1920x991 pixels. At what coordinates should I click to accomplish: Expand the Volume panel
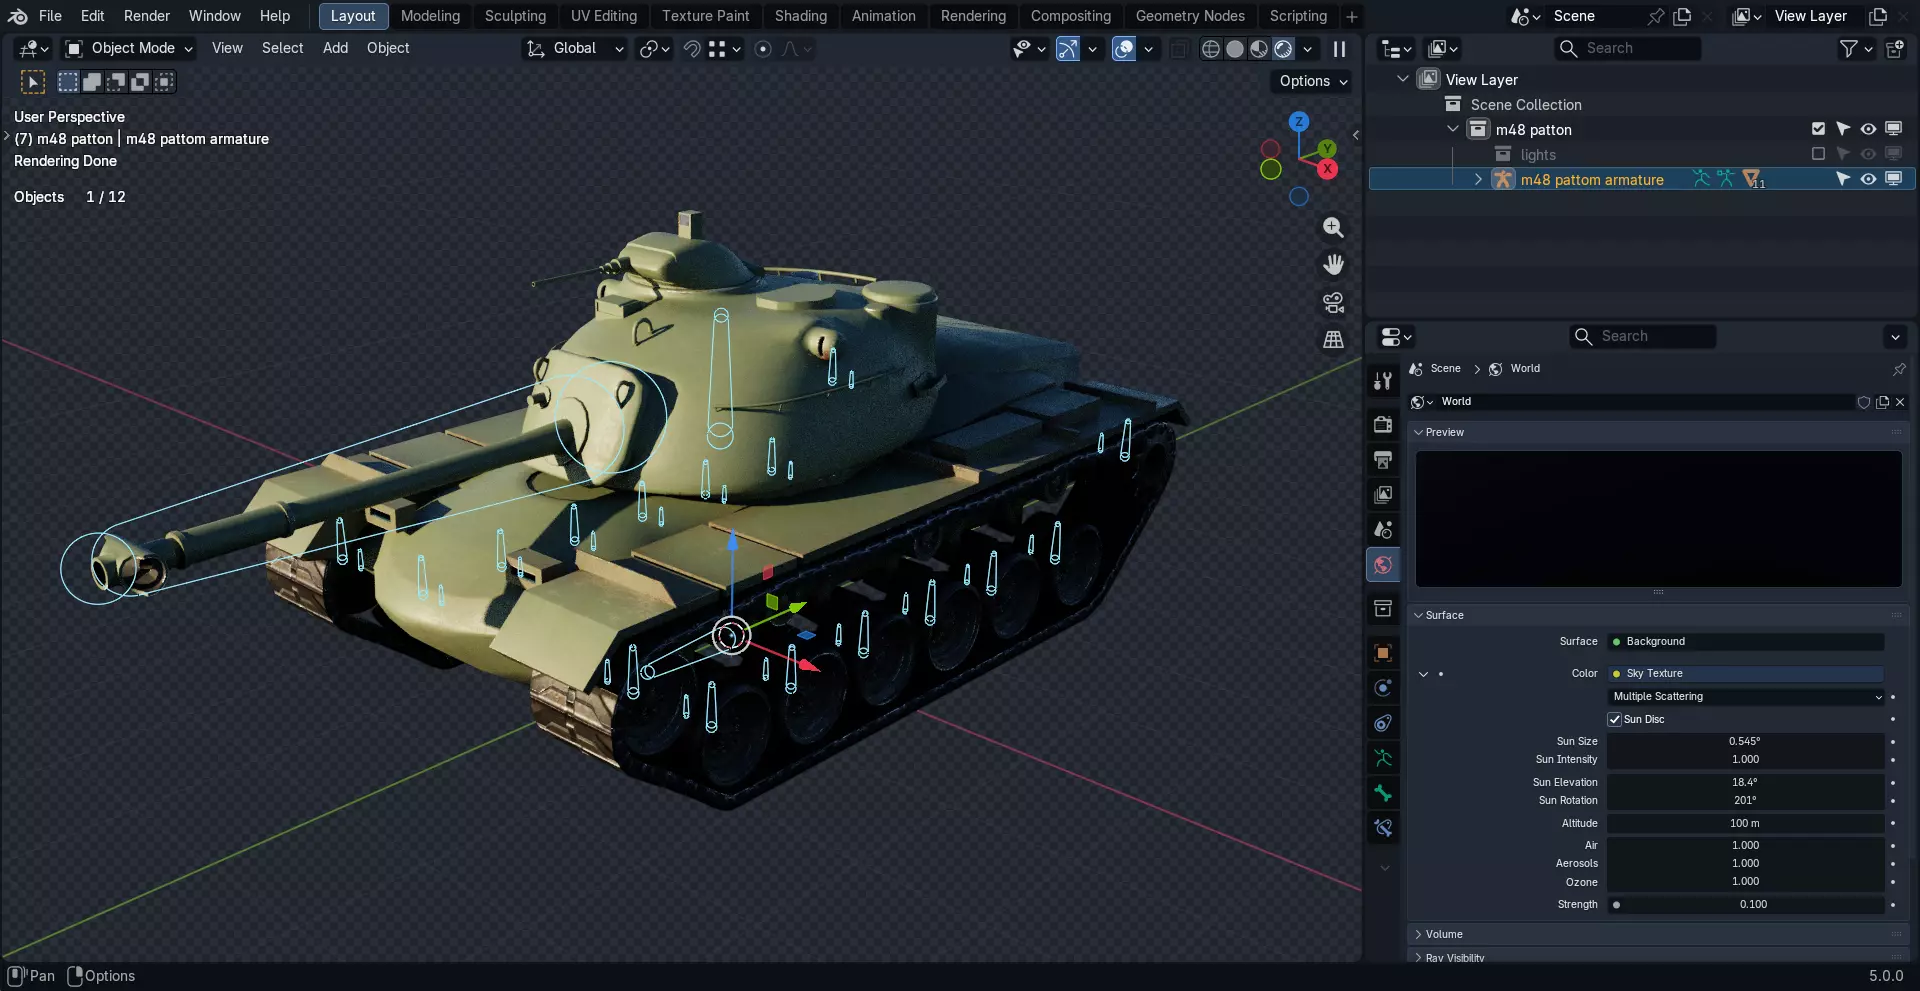(x=1418, y=935)
